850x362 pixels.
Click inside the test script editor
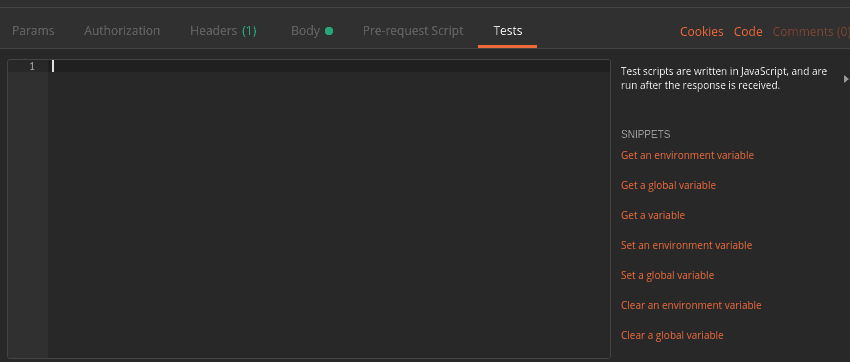pos(329,209)
